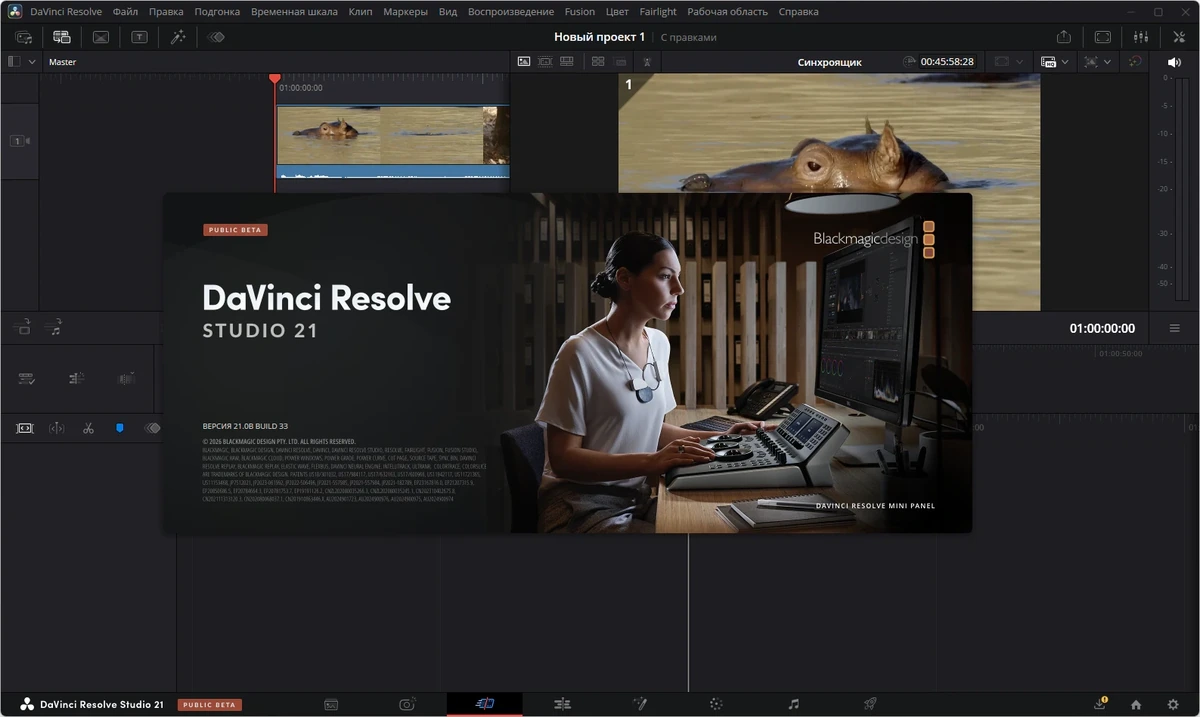
Task: Click the Master bin label
Action: pyautogui.click(x=62, y=62)
